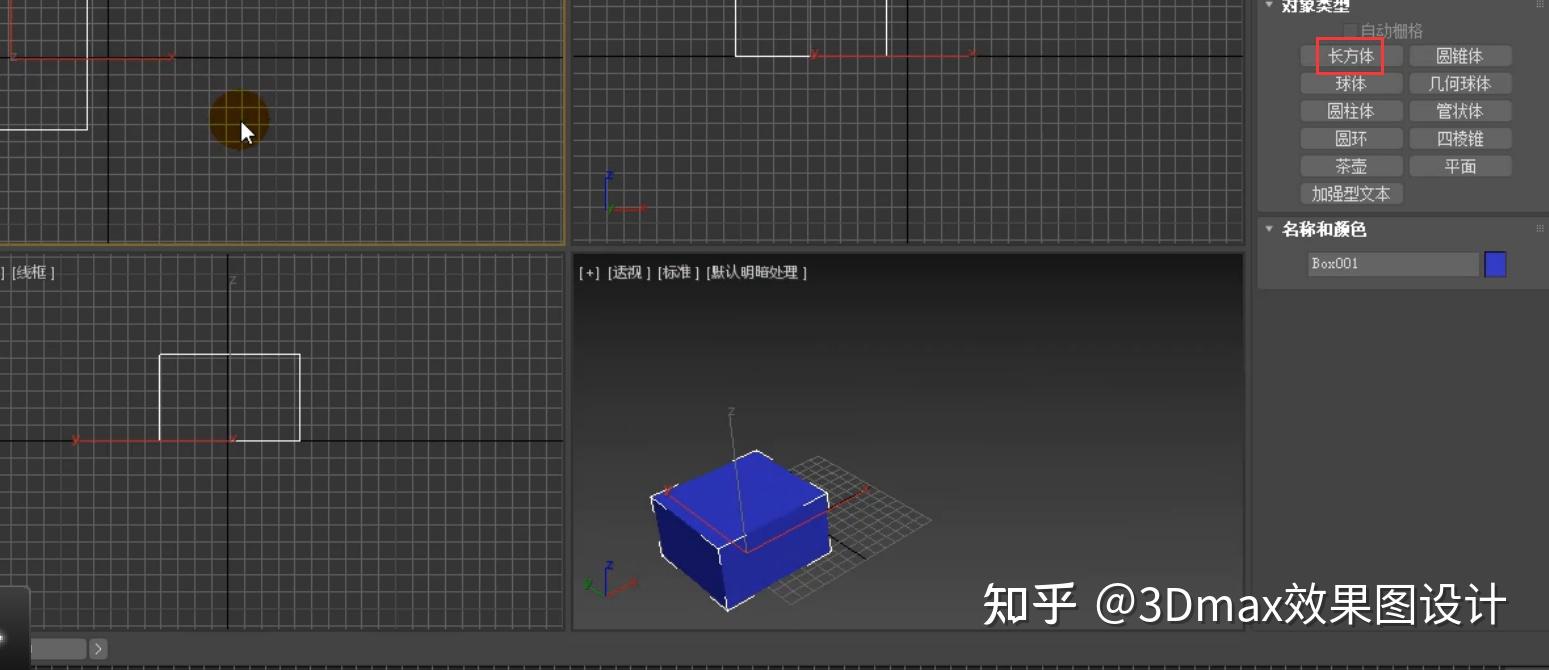This screenshot has width=1549, height=670.
Task: Click the 加强型文本 (TextPlus) button
Action: [1351, 193]
